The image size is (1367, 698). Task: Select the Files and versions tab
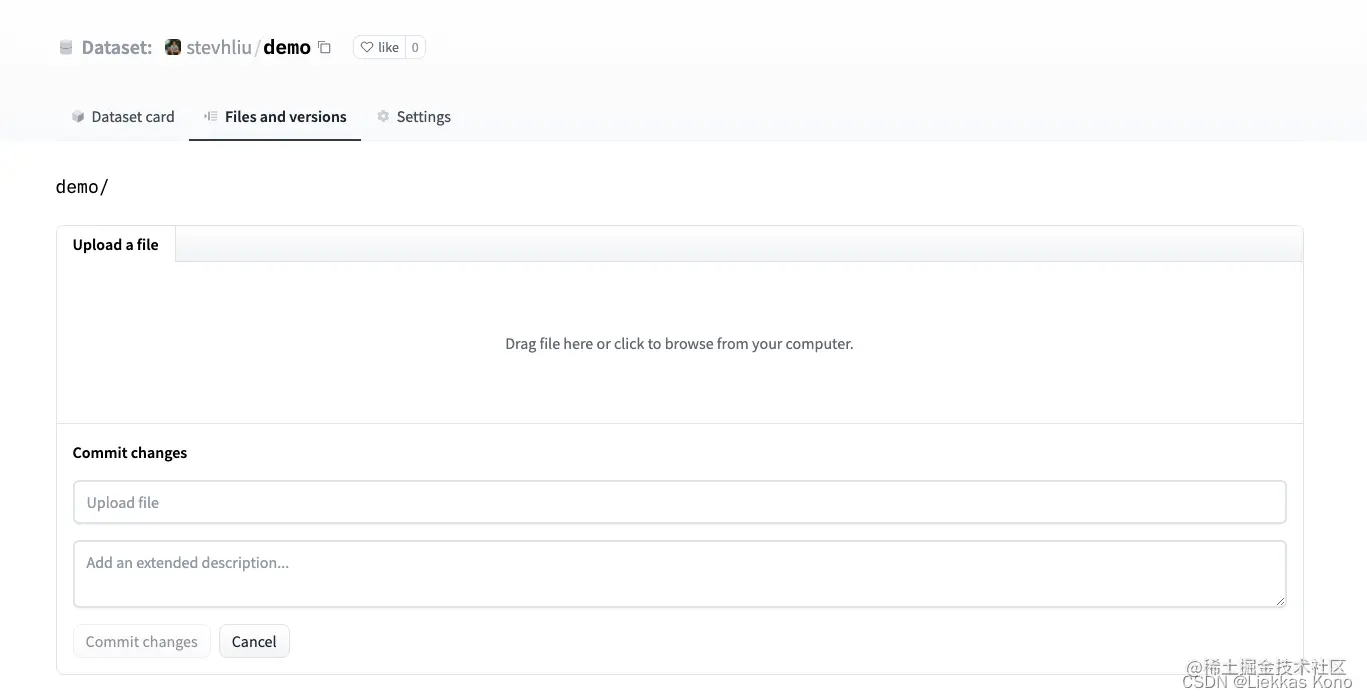tap(275, 117)
